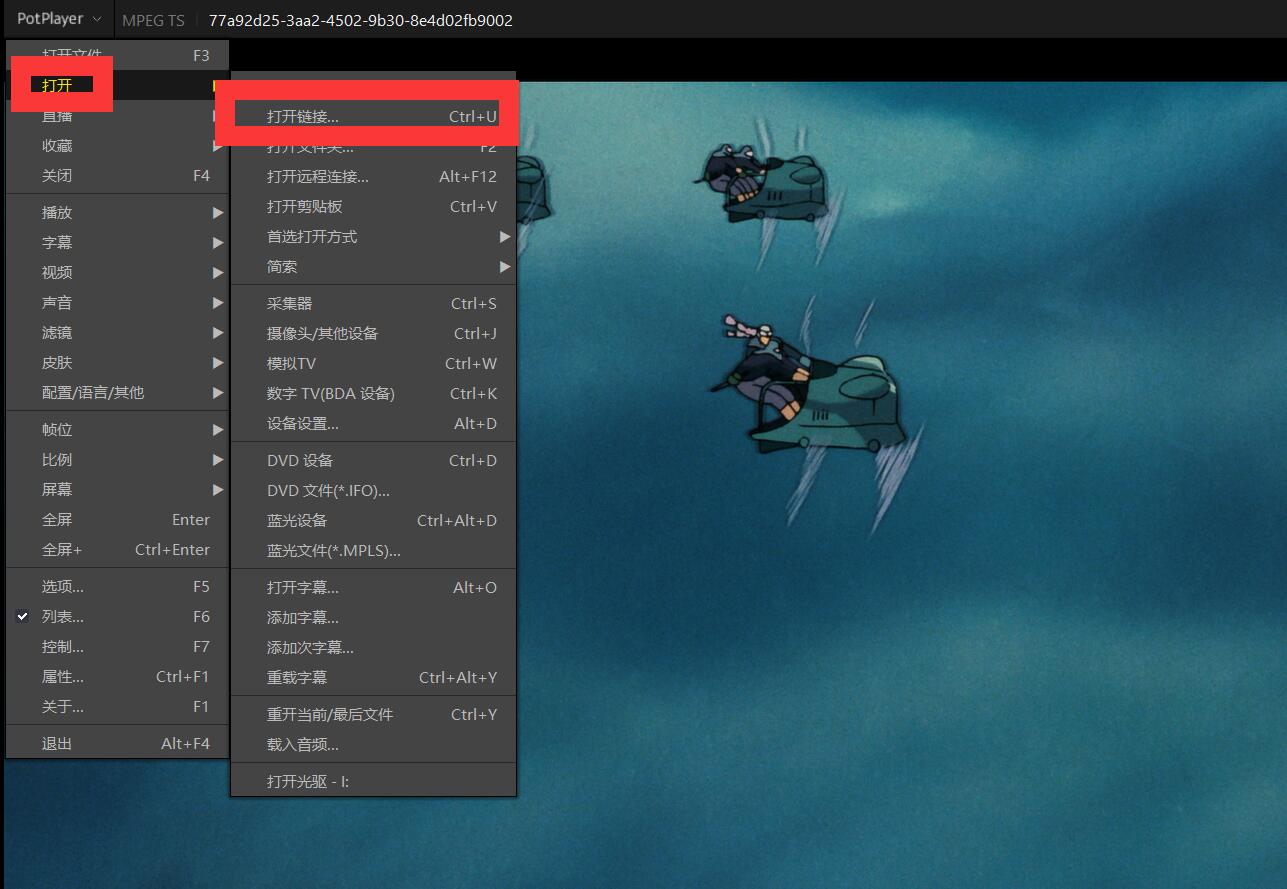Select 数字 TV(BDA 设备) entry

pos(373,394)
